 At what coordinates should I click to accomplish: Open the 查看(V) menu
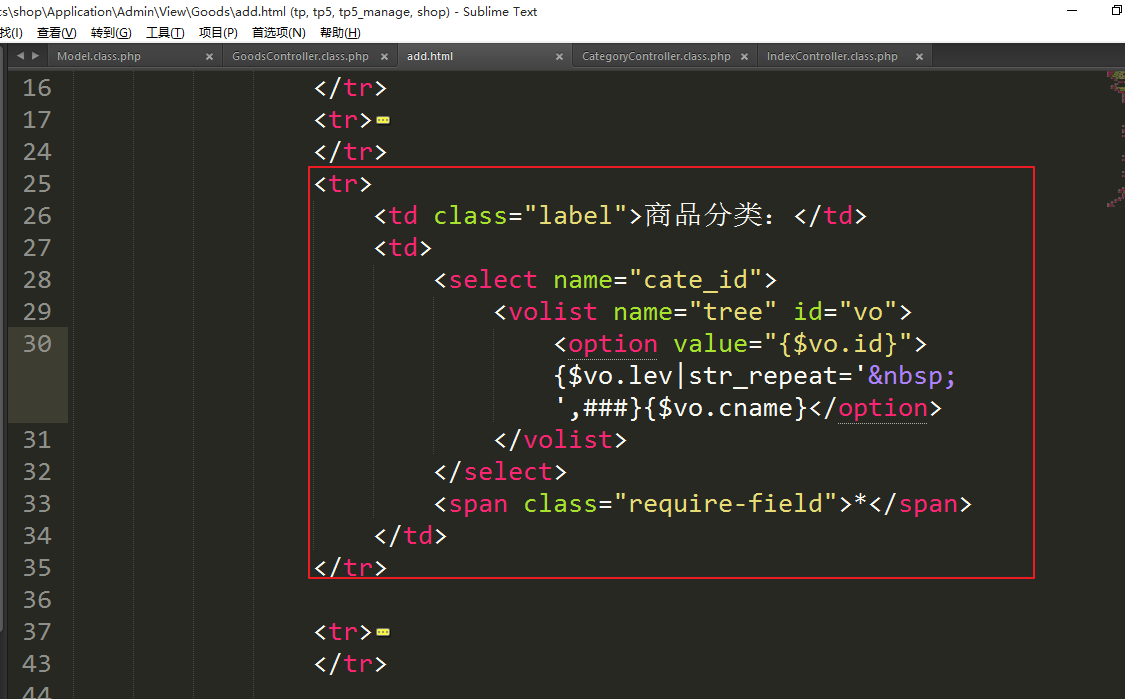click(x=56, y=32)
